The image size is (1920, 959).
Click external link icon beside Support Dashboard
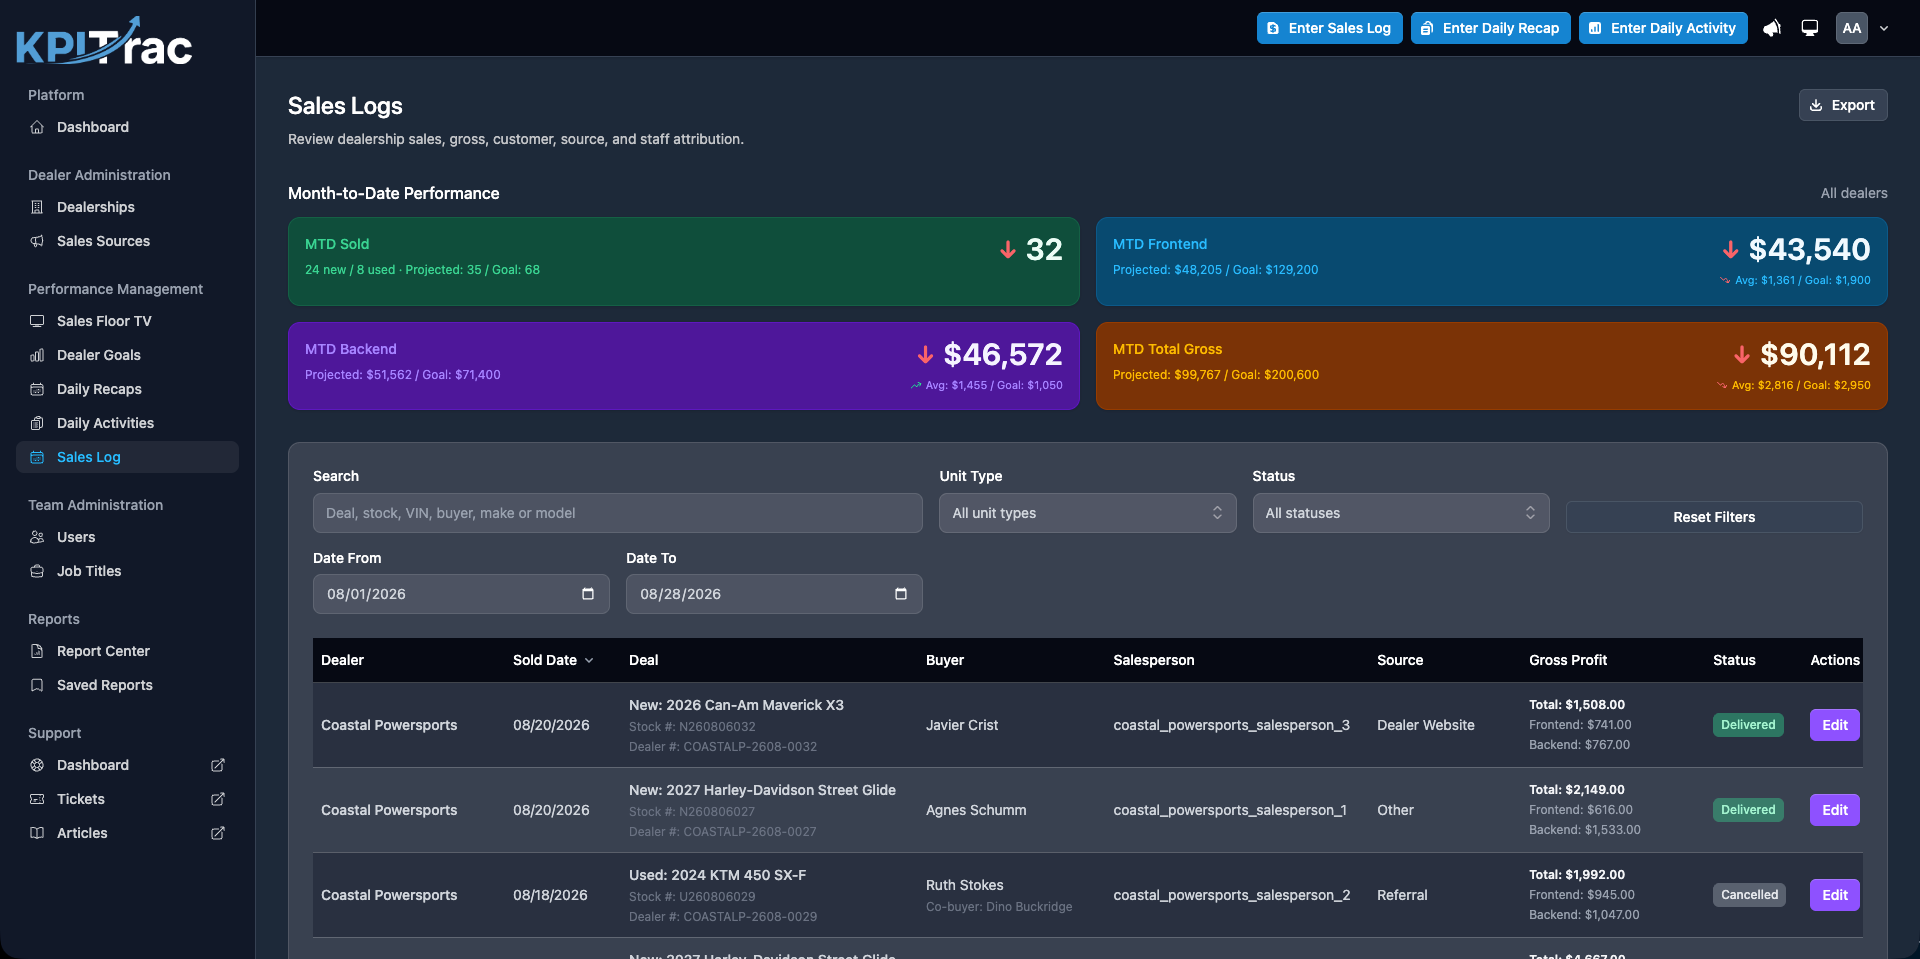pos(218,765)
